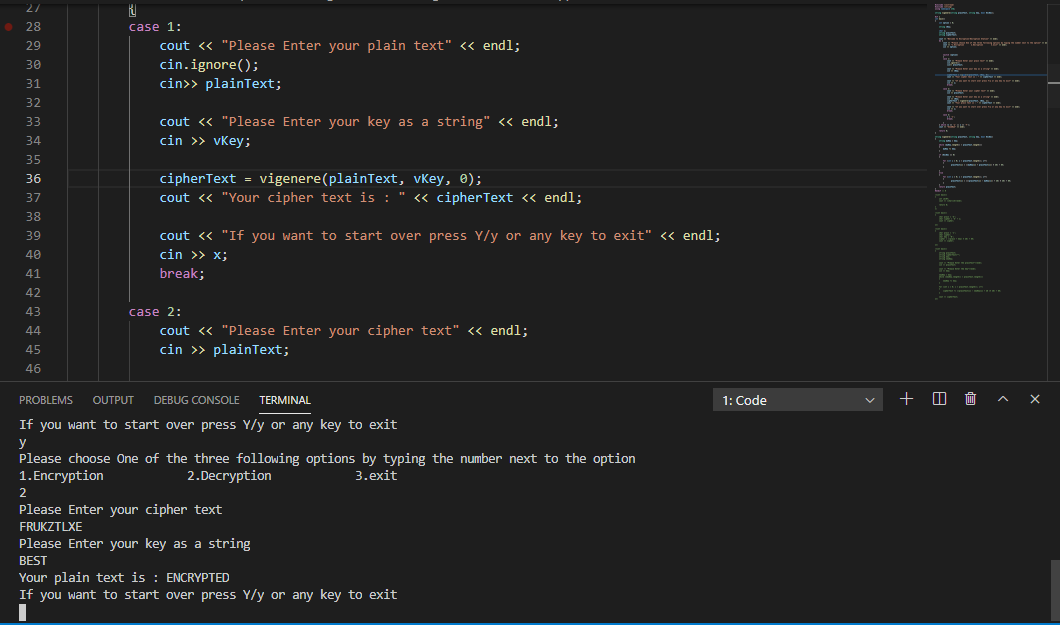Click 'cin >> x;' on line 40
1060x625 pixels.
pos(193,255)
